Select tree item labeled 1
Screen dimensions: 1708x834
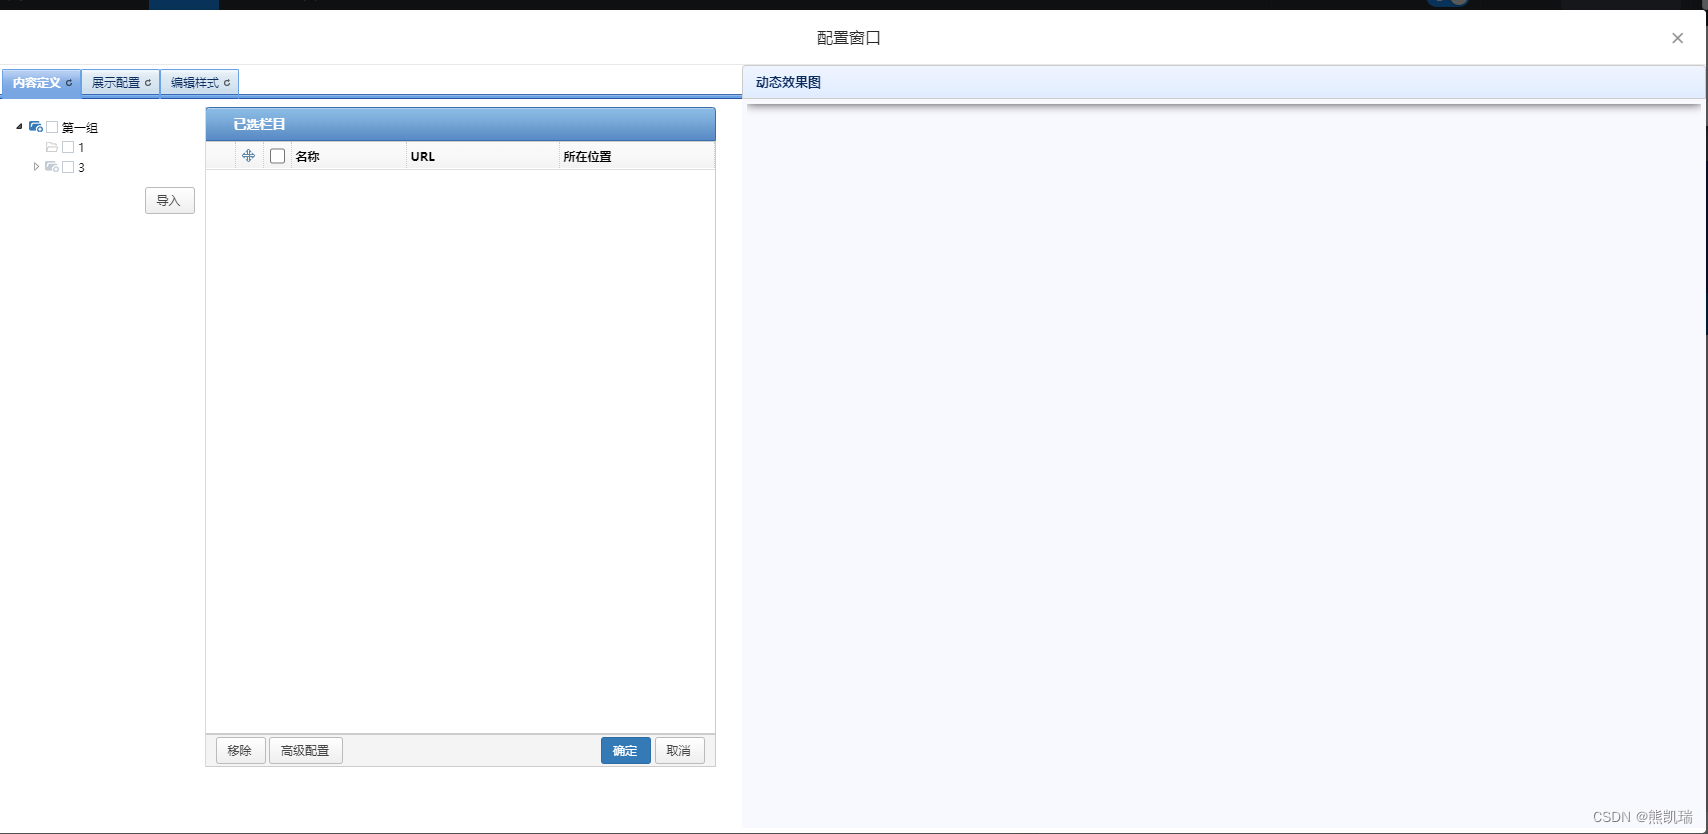(x=81, y=147)
